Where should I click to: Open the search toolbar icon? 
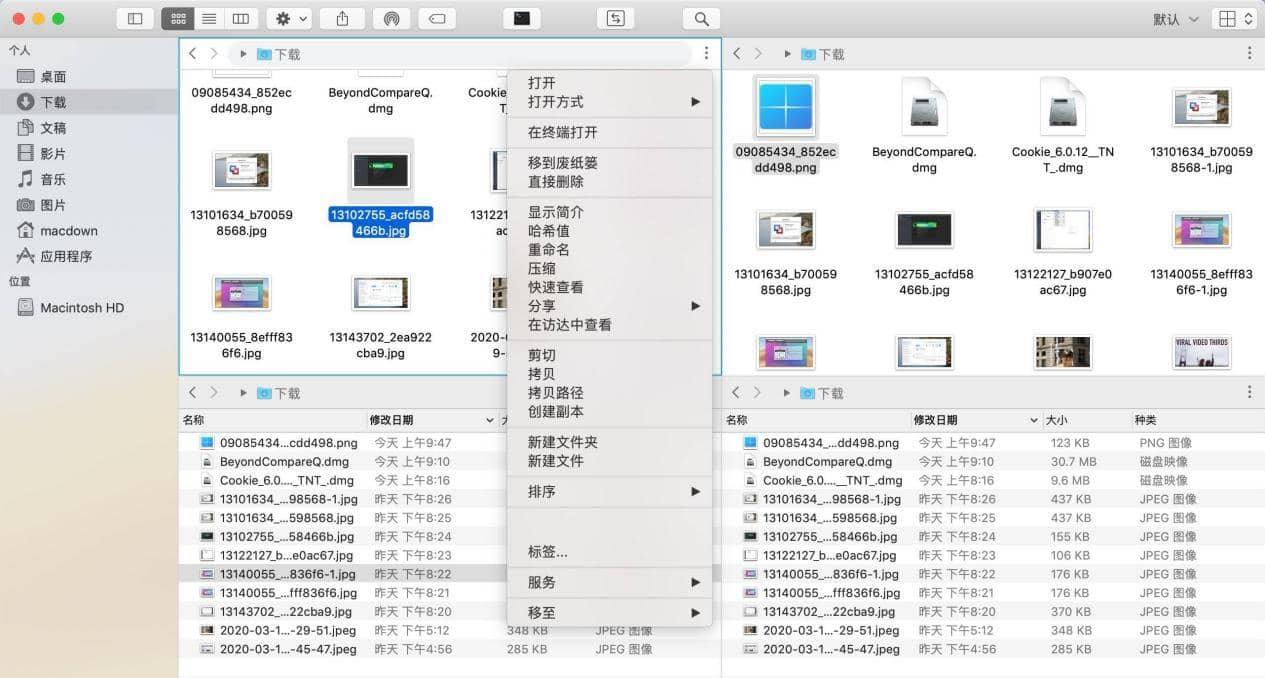point(700,17)
